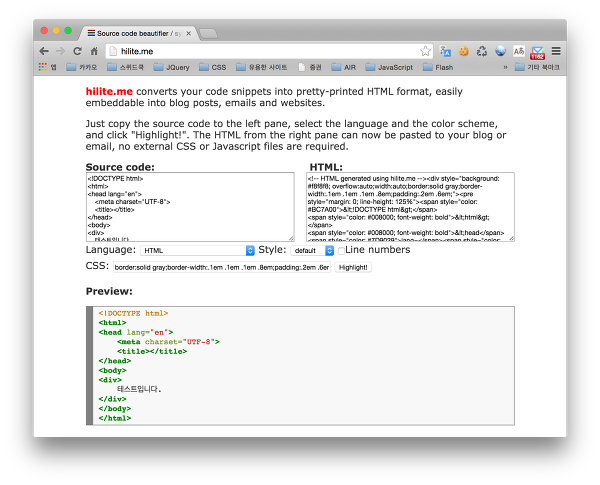Open the browser home page
This screenshot has height=485, width=600.
(94, 51)
